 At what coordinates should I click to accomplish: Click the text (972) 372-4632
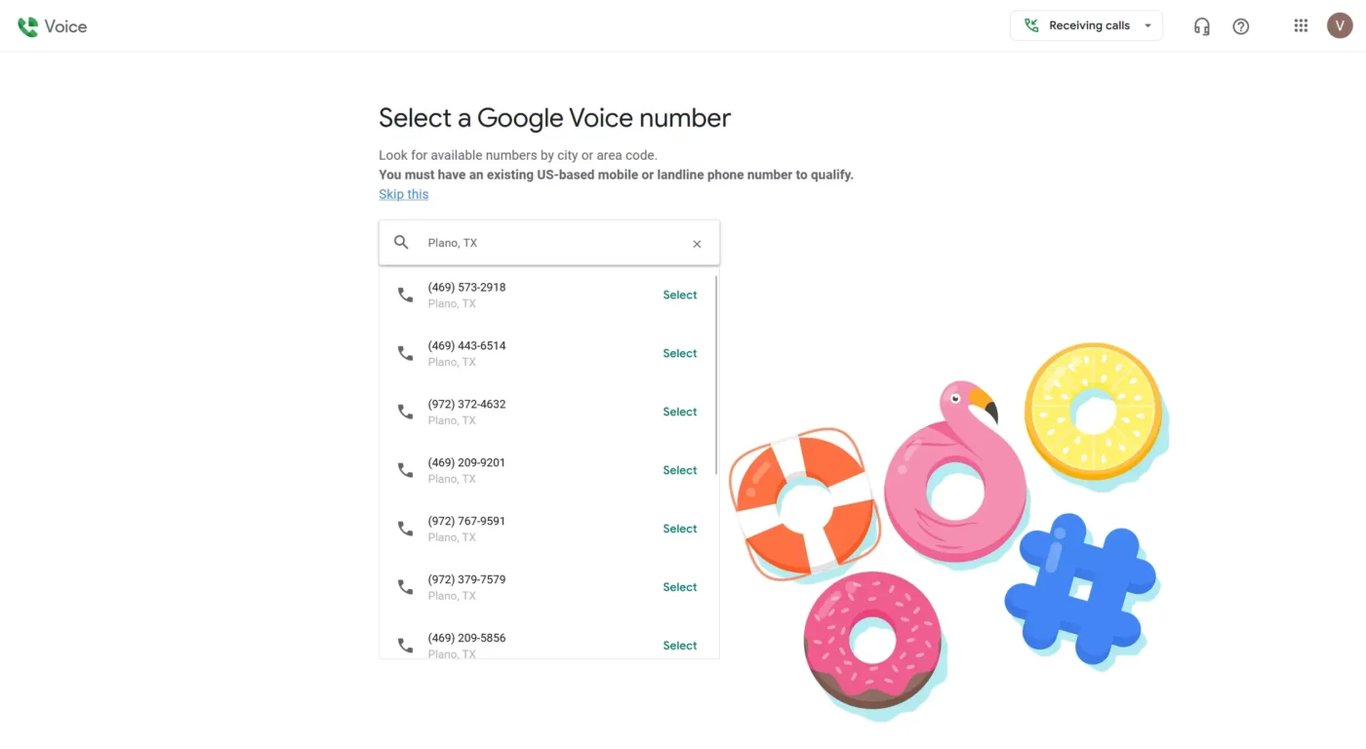point(467,404)
